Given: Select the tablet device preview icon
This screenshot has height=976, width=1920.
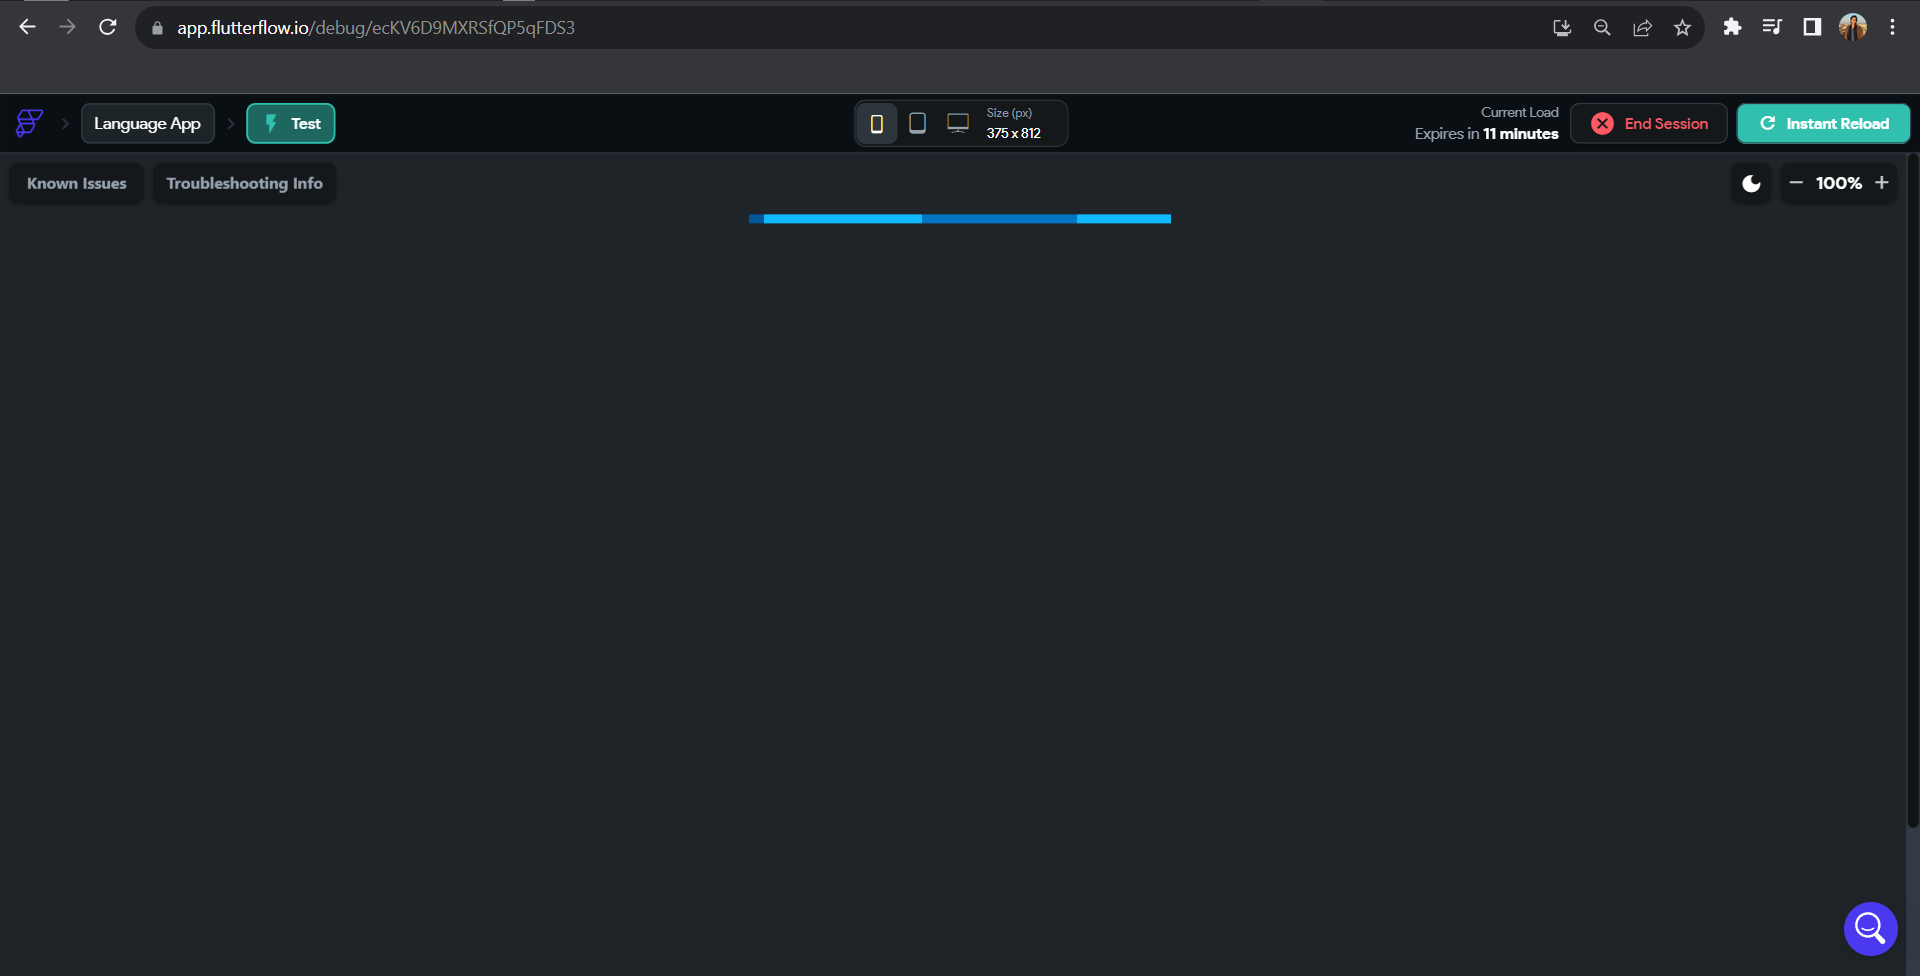Looking at the screenshot, I should pos(917,122).
